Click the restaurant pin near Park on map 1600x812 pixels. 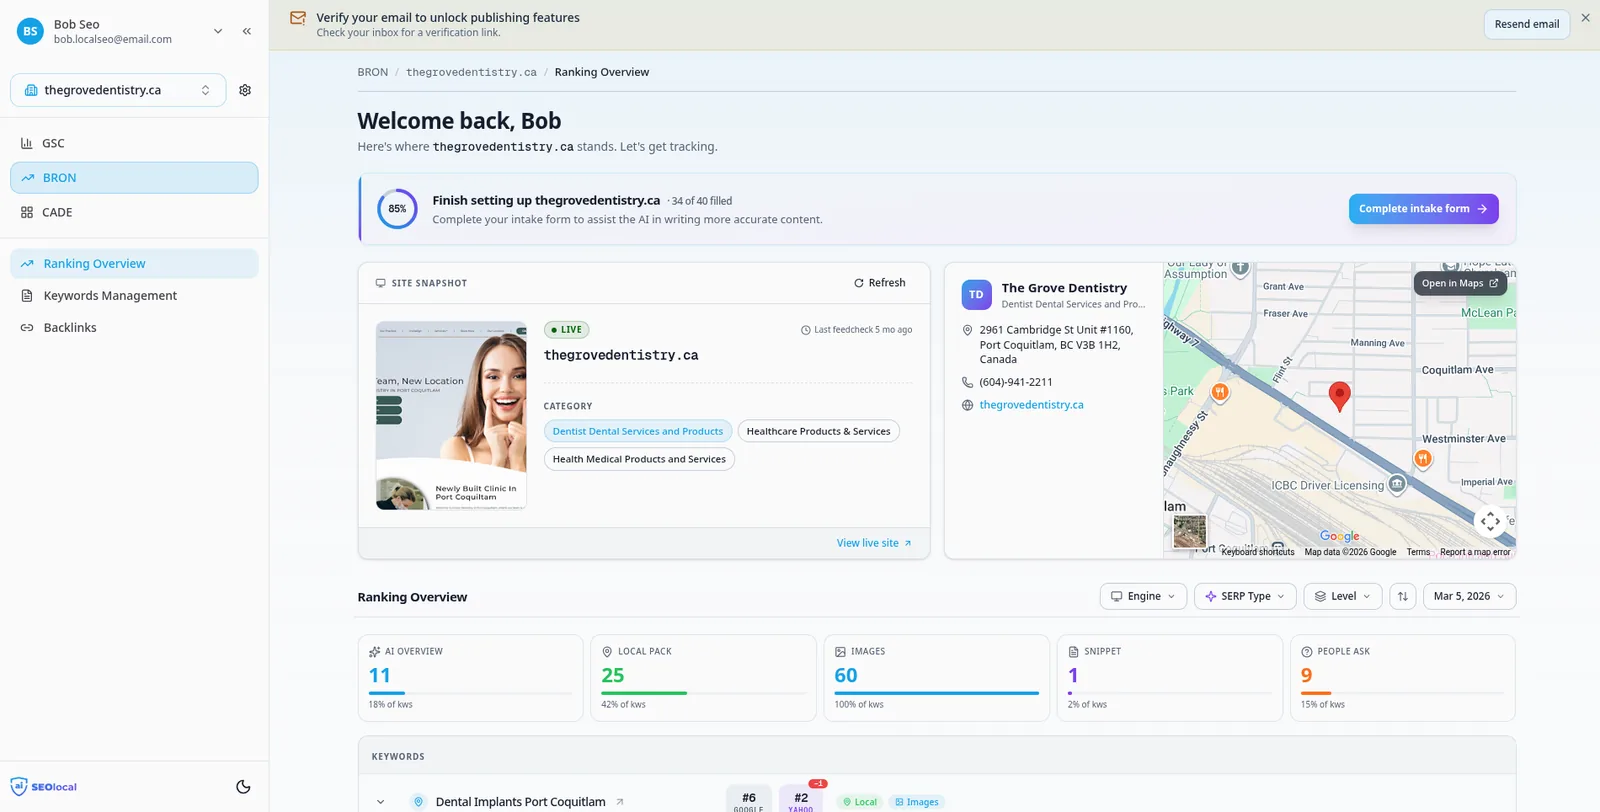point(1220,392)
